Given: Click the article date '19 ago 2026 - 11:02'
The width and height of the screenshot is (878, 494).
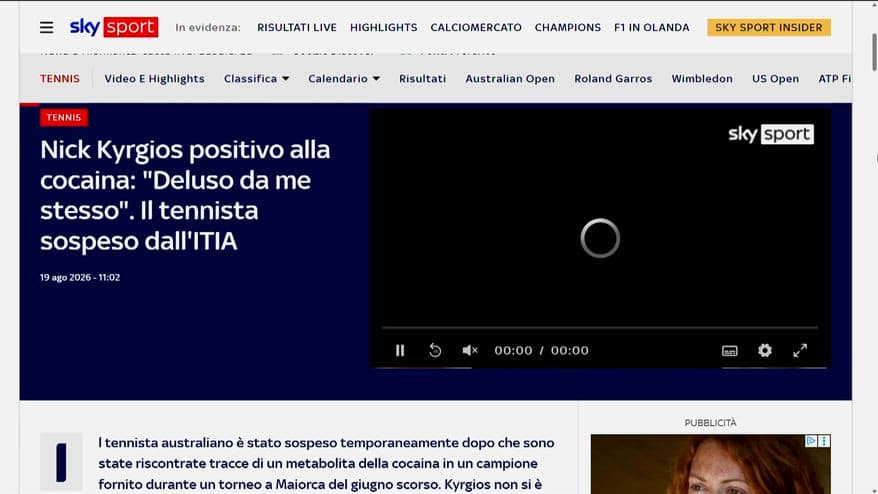Looking at the screenshot, I should (80, 277).
